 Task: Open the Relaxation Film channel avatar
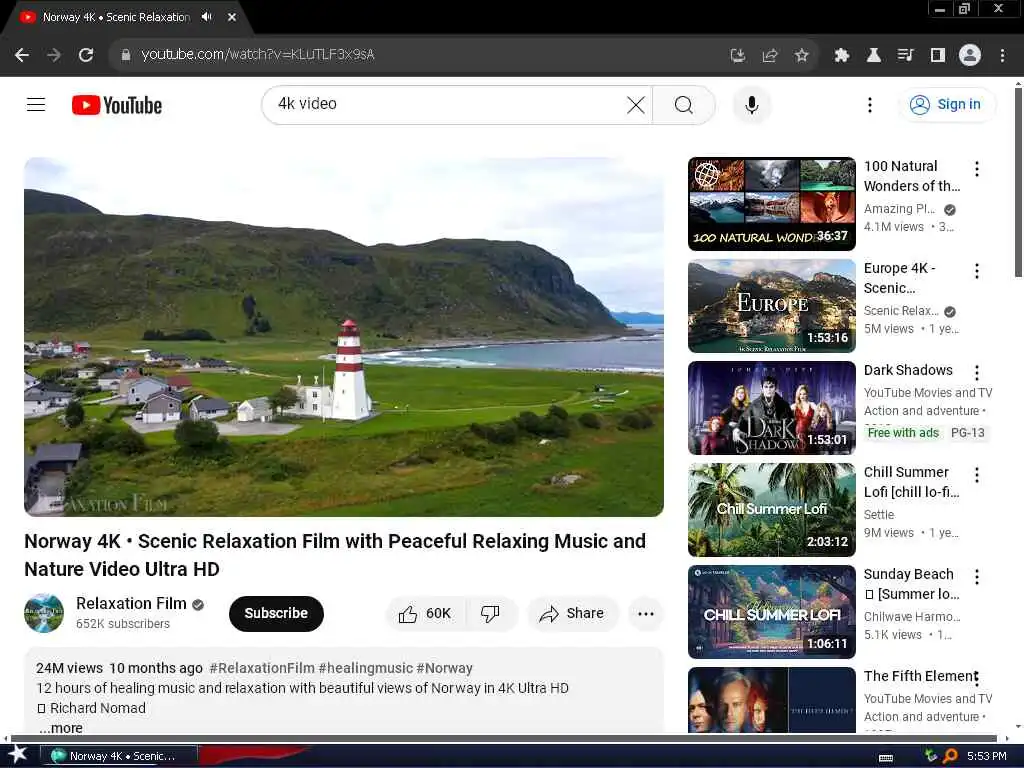[x=44, y=613]
